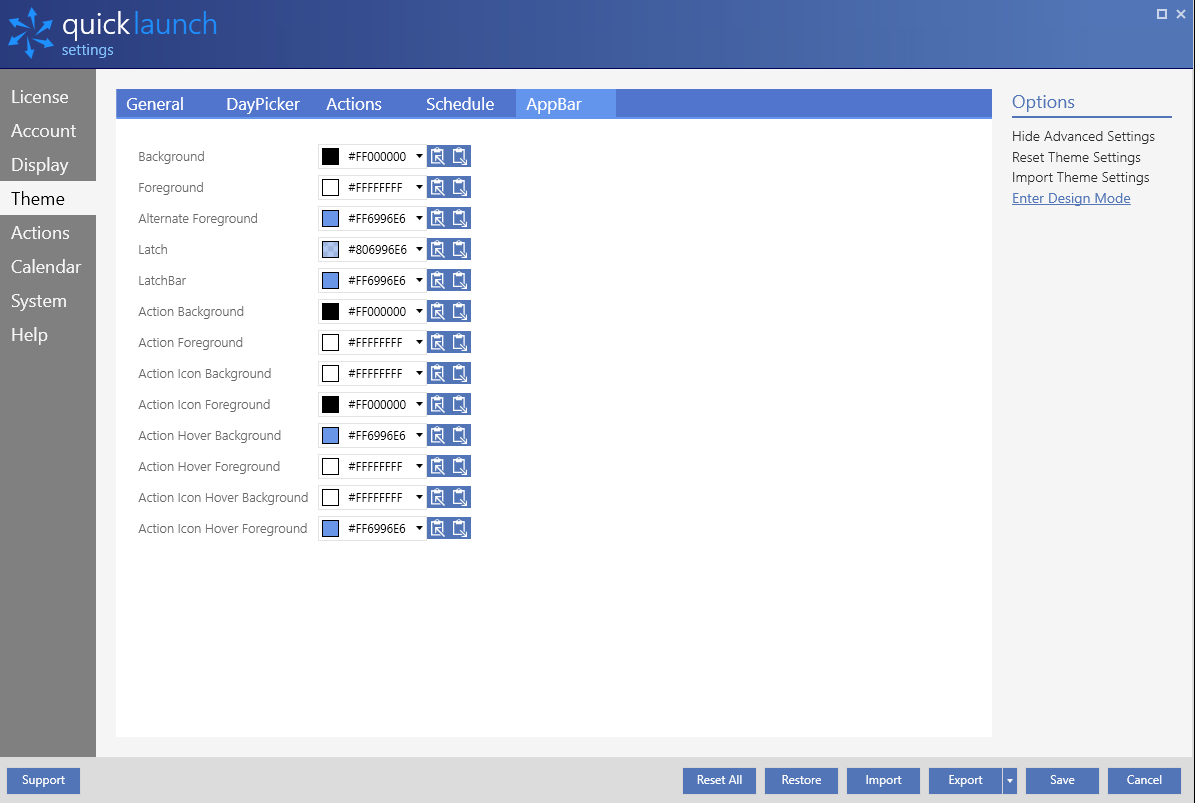Click Action Icon Foreground clipboard icon with down-right arrow
This screenshot has height=803, width=1195.
pyautogui.click(x=460, y=405)
